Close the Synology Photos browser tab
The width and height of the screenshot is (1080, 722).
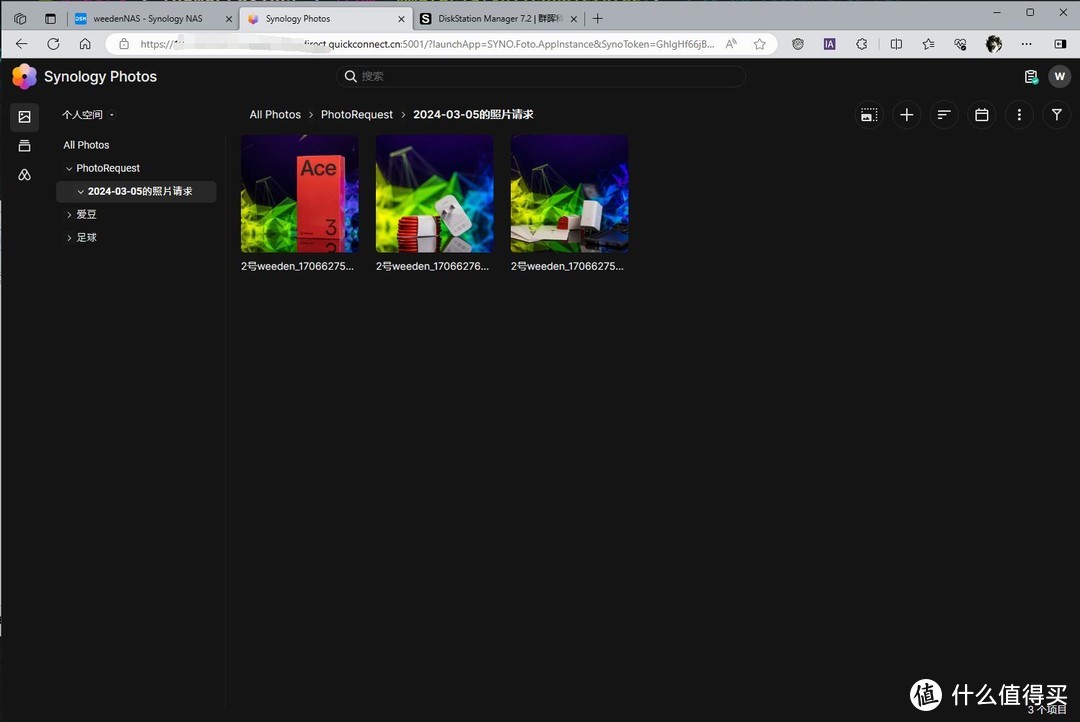tap(402, 19)
